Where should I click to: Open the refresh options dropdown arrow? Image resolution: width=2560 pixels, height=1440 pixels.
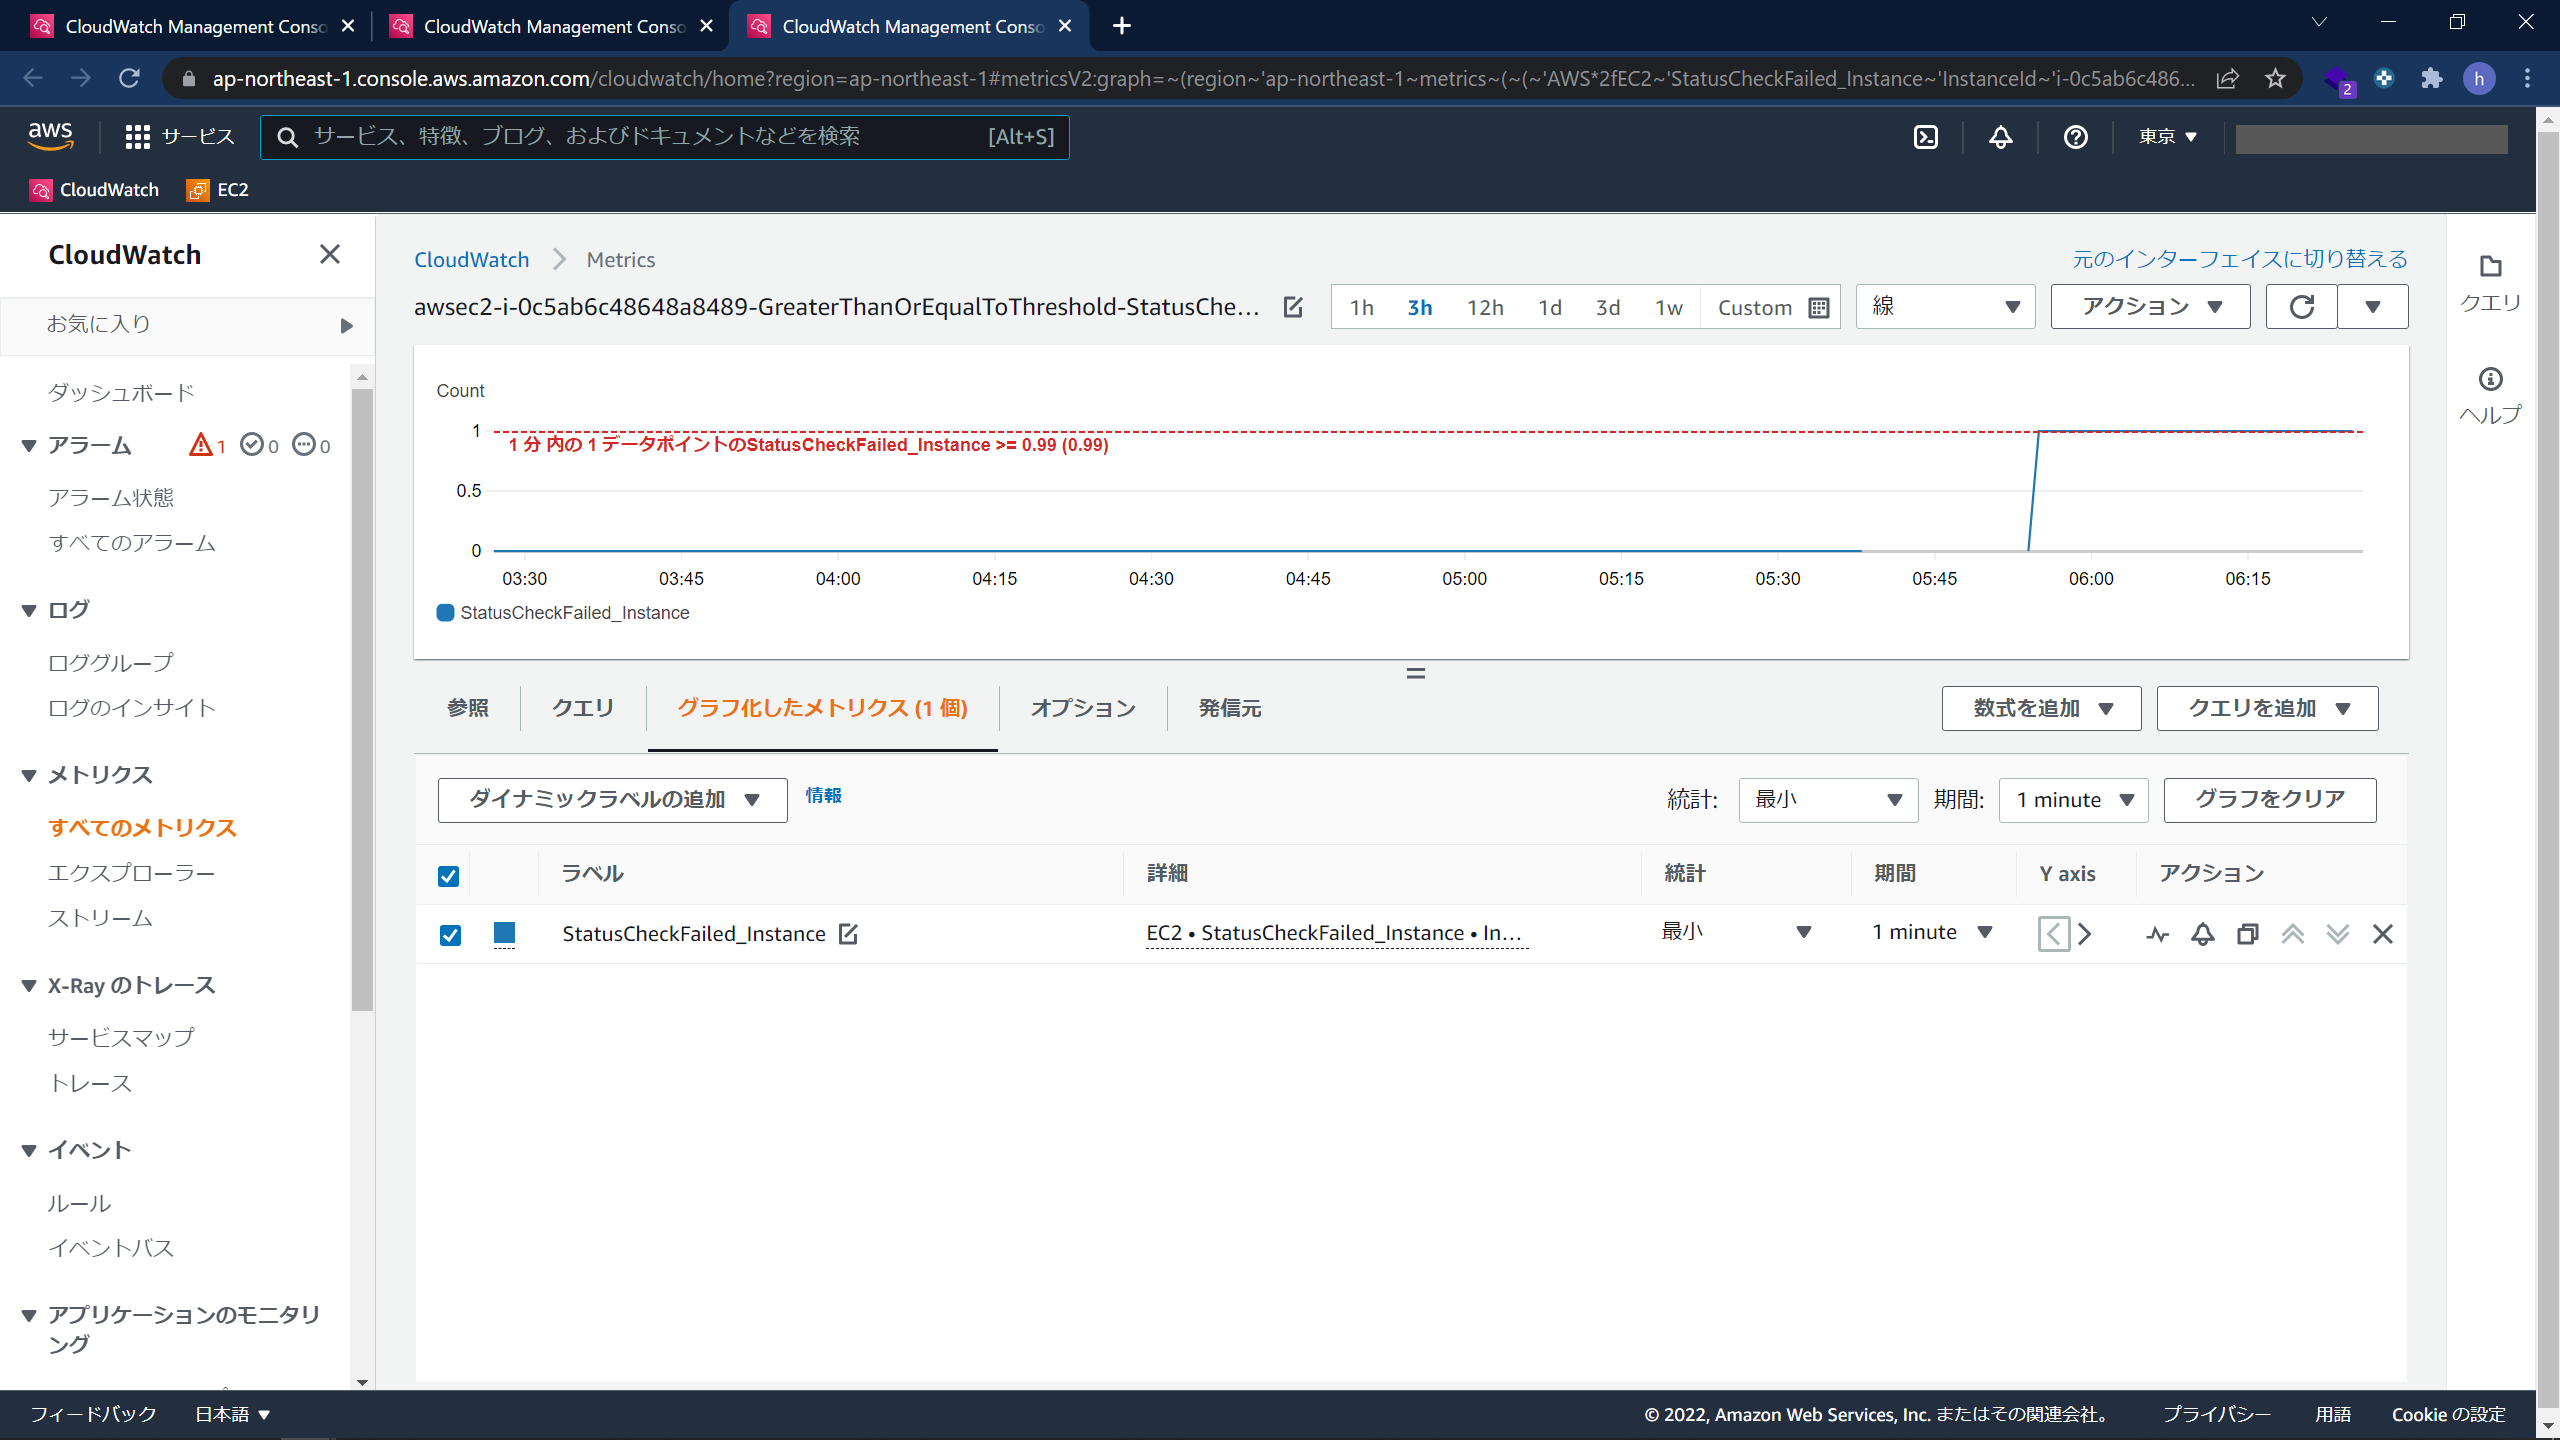(2372, 307)
